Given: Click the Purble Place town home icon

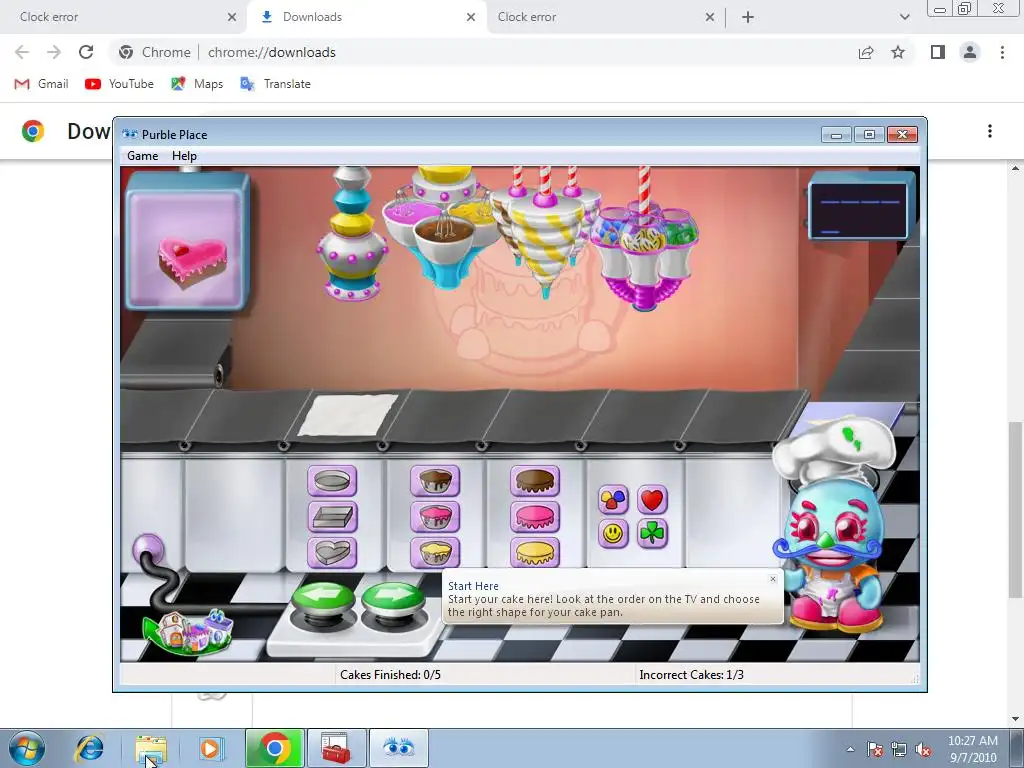Looking at the screenshot, I should tap(189, 632).
